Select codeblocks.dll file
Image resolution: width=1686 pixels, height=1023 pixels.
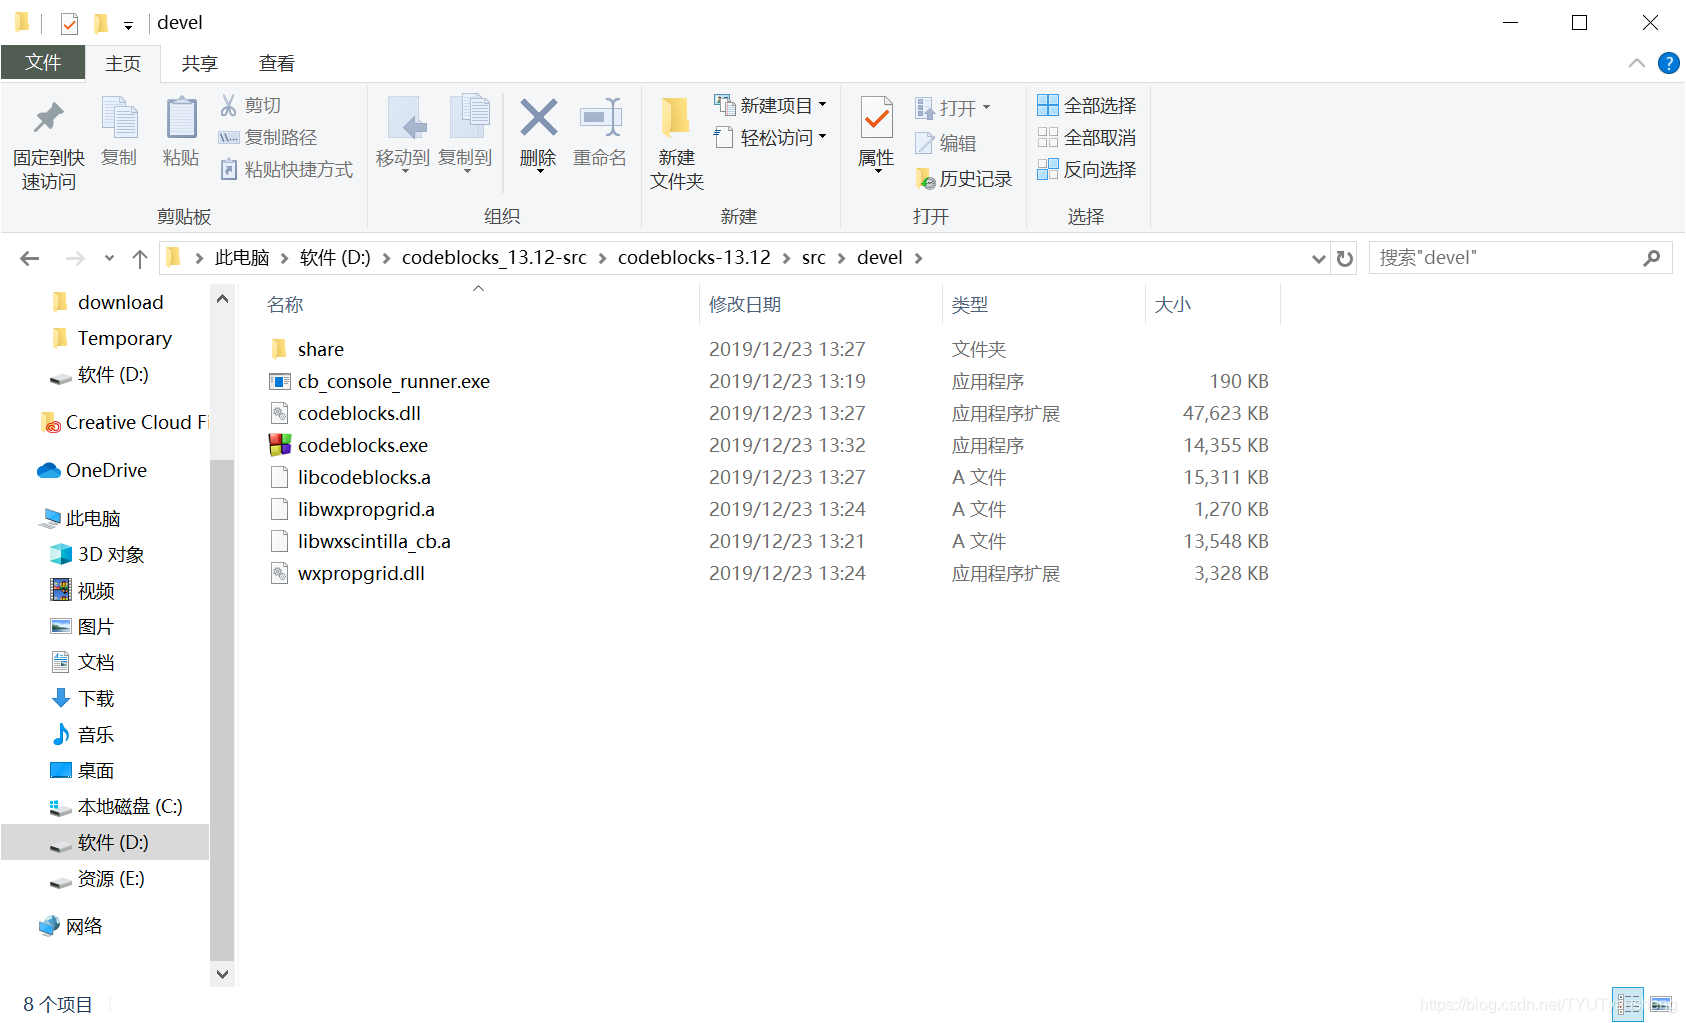tap(359, 413)
